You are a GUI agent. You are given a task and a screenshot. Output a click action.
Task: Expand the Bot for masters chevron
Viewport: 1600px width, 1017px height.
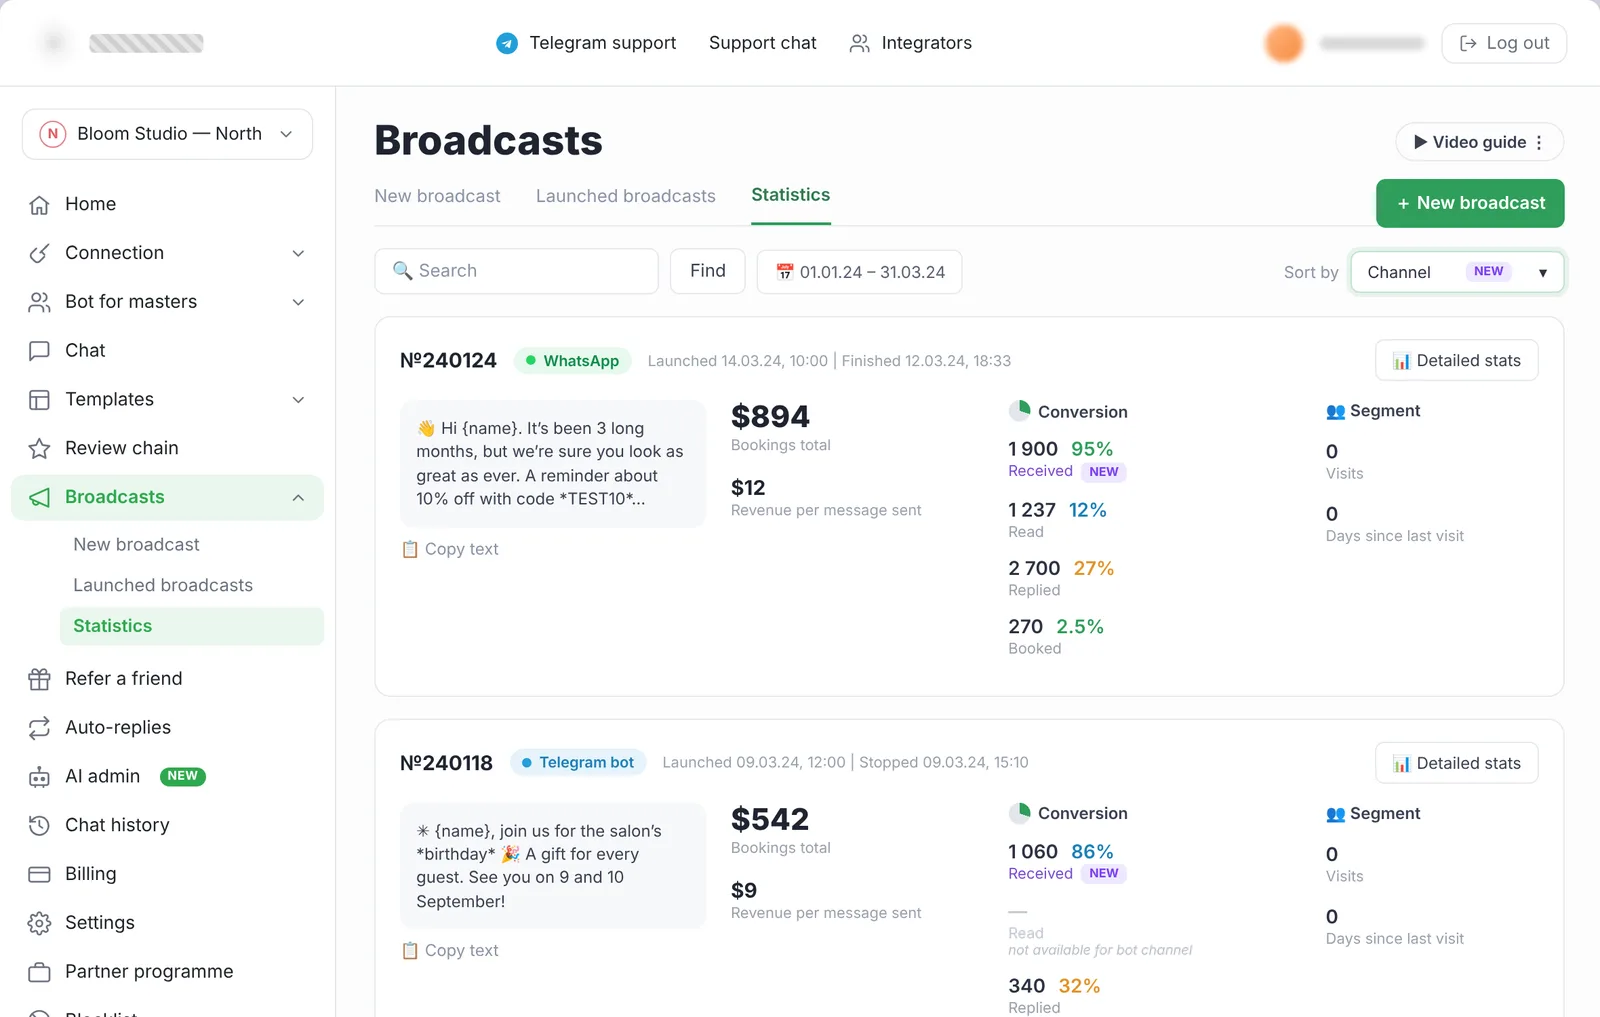pos(298,302)
